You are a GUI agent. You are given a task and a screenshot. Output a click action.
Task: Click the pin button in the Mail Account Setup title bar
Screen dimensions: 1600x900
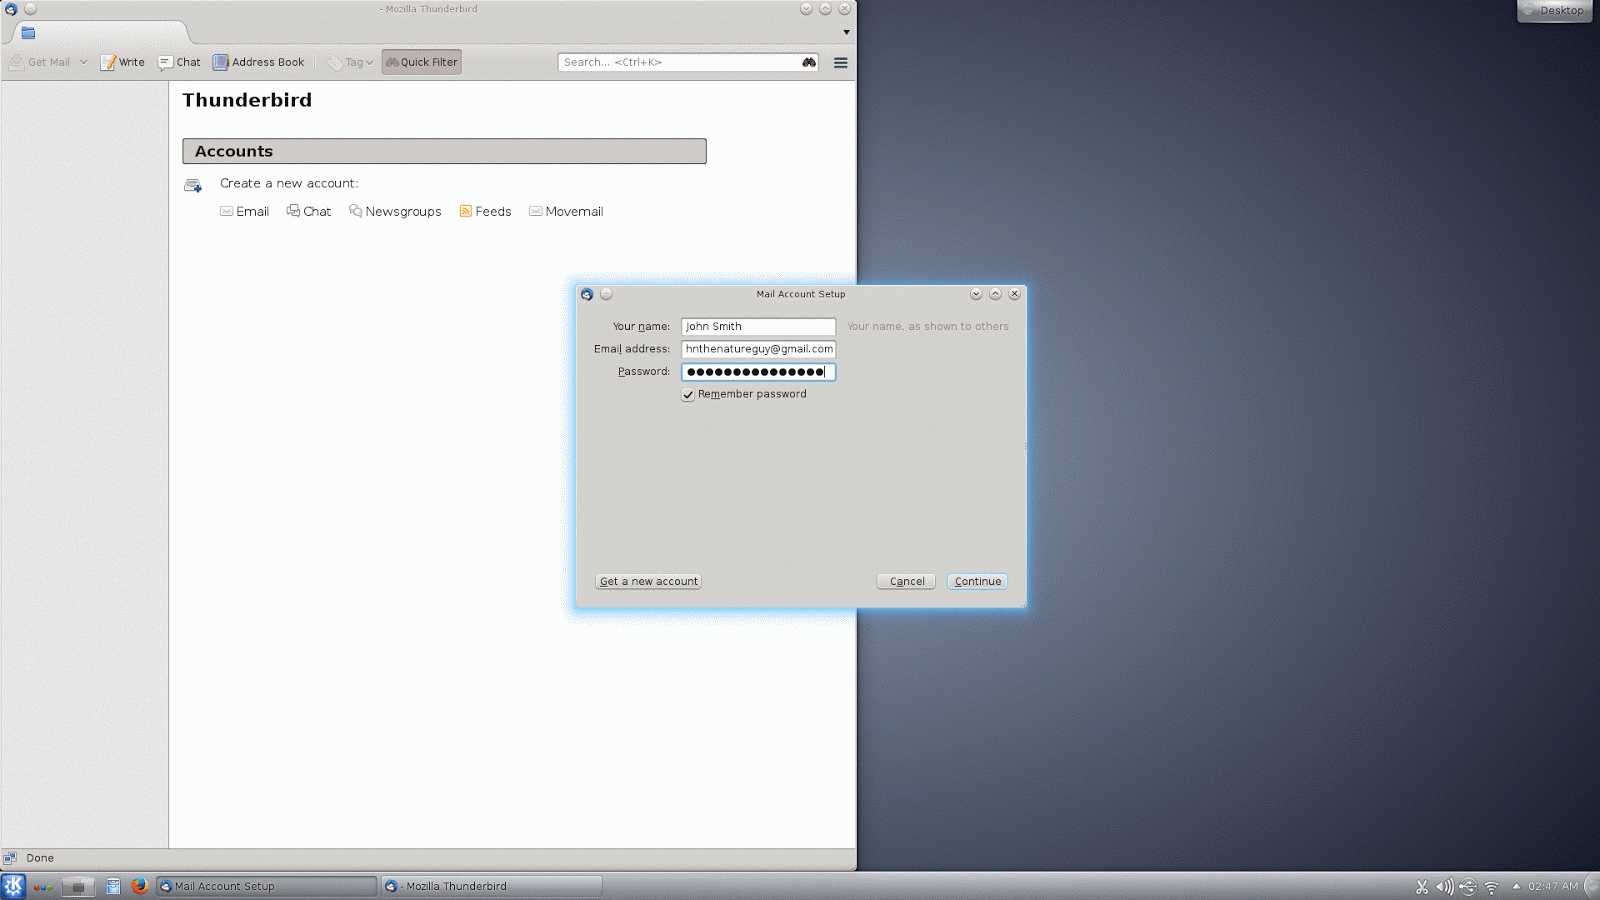pyautogui.click(x=606, y=294)
